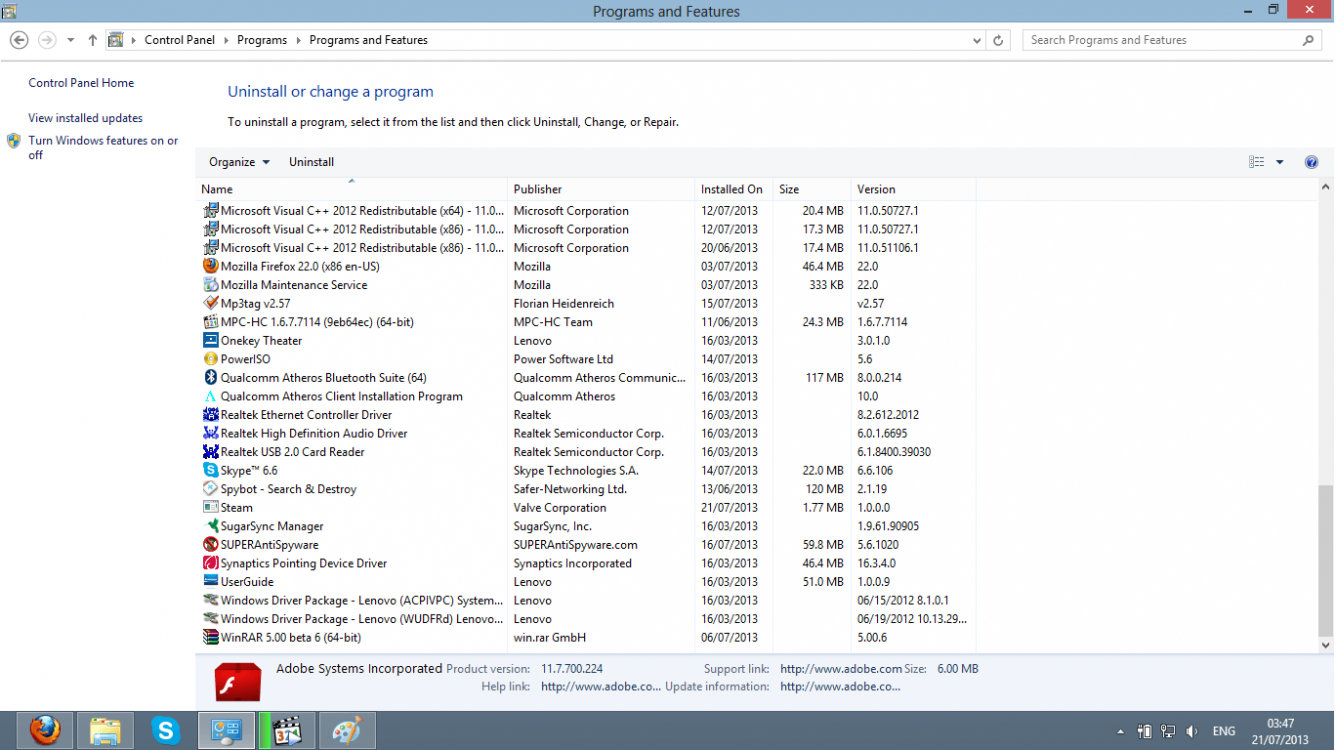Image resolution: width=1336 pixels, height=750 pixels.
Task: Go up one level with up arrow
Action: point(92,40)
